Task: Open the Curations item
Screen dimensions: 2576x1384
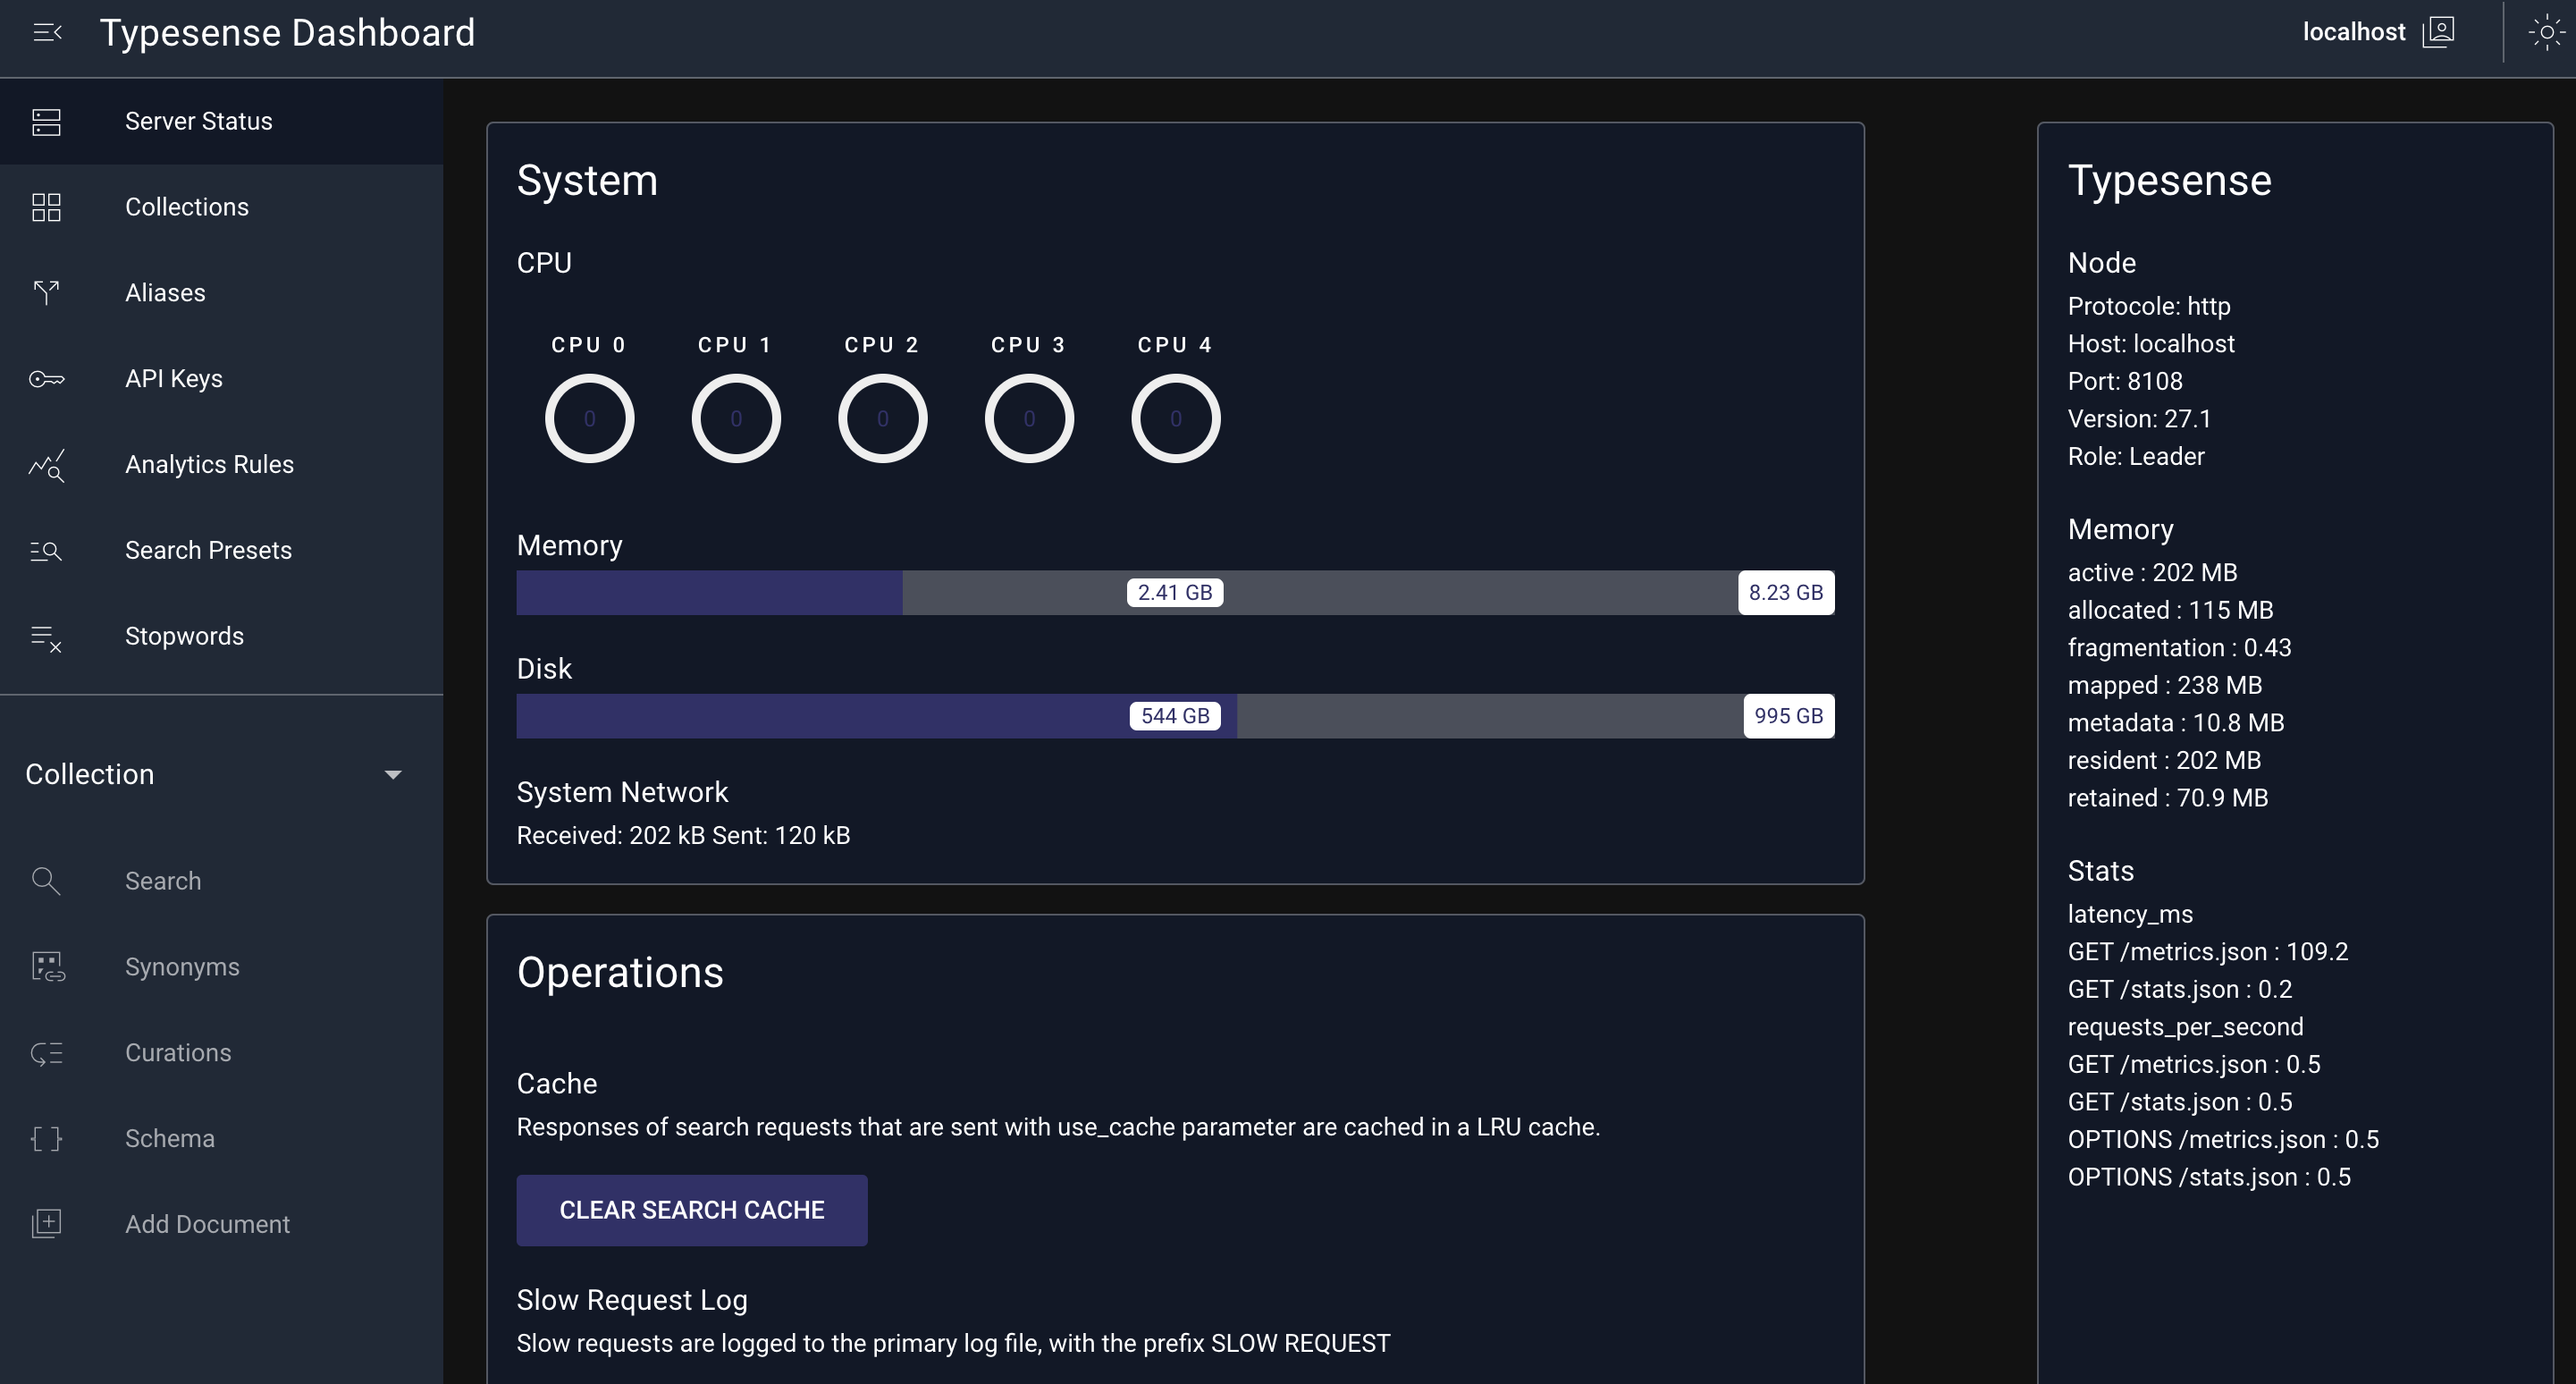Action: point(221,1053)
